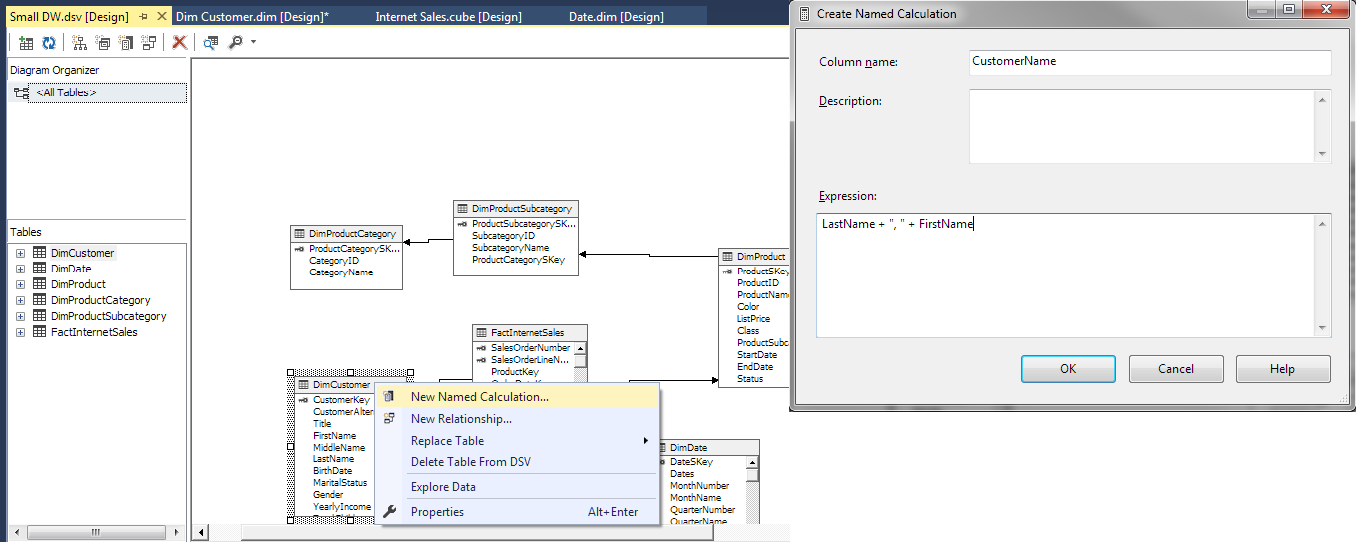Image resolution: width=1356 pixels, height=542 pixels.
Task: Refresh the data source view
Action: pos(48,43)
